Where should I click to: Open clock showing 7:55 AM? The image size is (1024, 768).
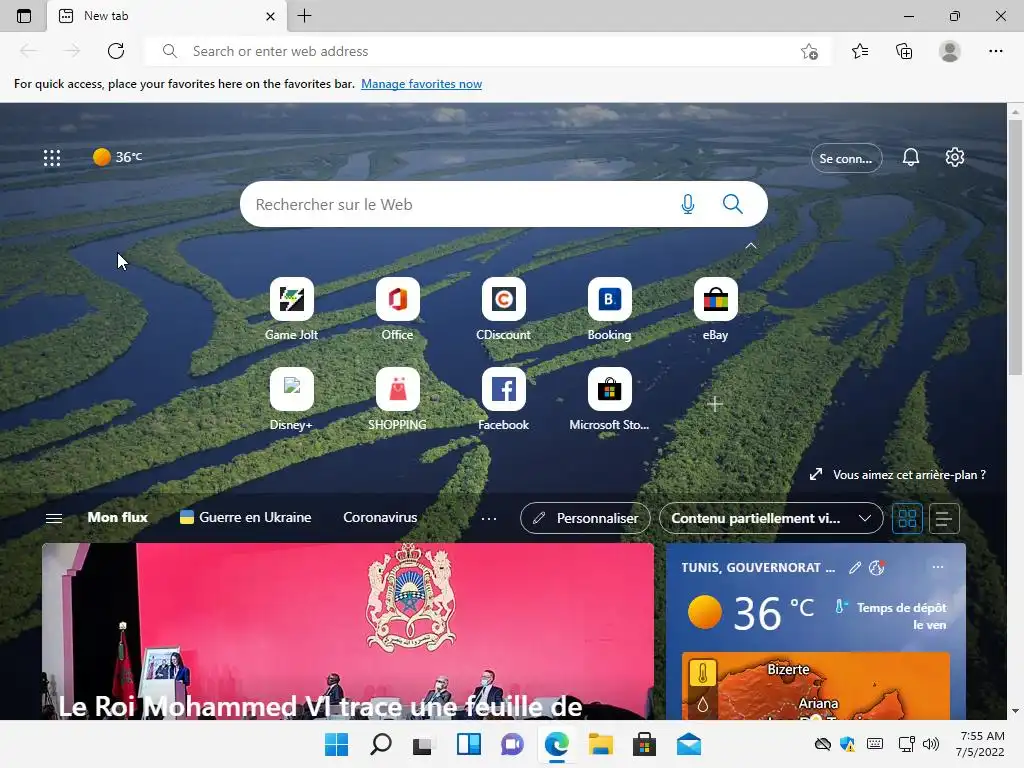click(981, 744)
